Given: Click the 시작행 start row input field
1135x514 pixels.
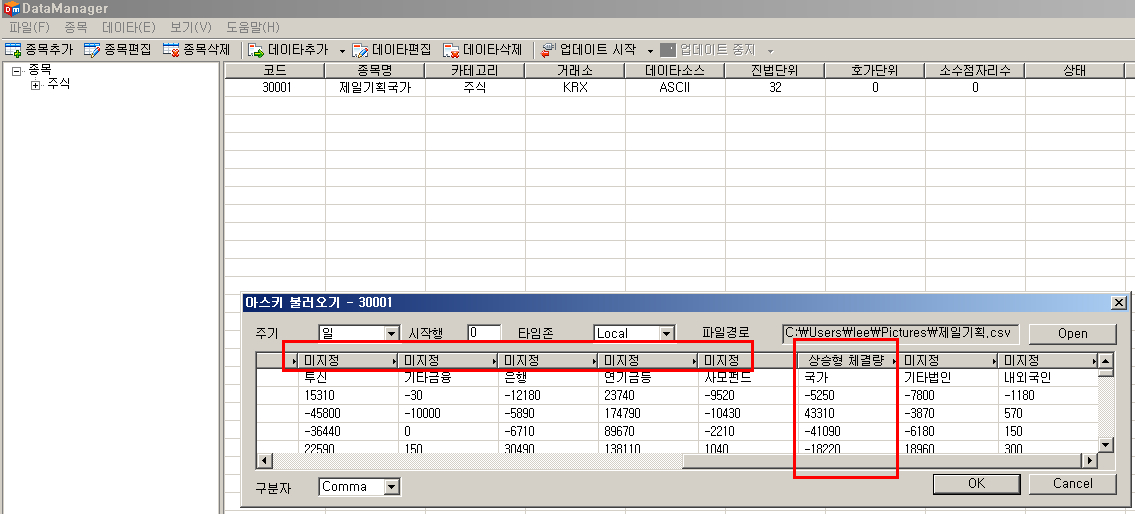Looking at the screenshot, I should (x=484, y=334).
